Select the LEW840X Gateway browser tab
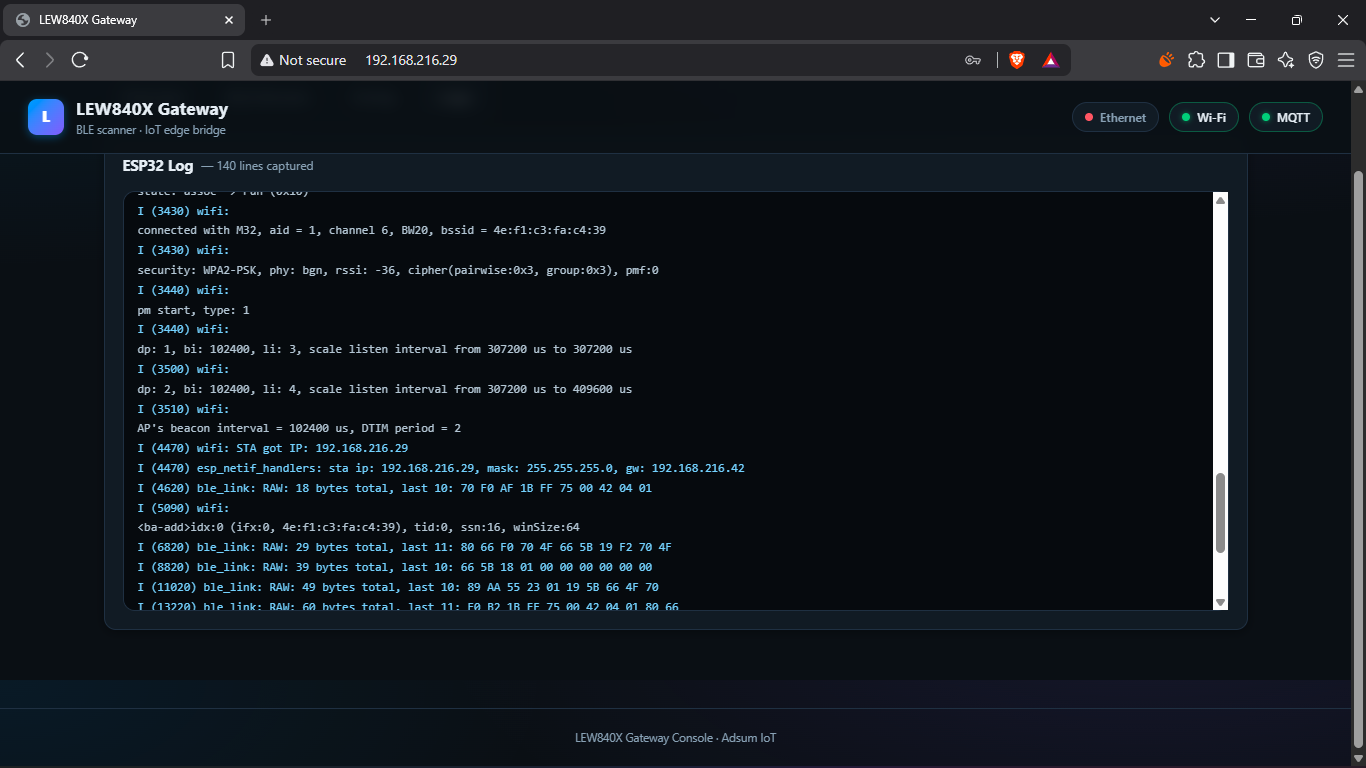Image resolution: width=1366 pixels, height=768 pixels. click(x=124, y=20)
